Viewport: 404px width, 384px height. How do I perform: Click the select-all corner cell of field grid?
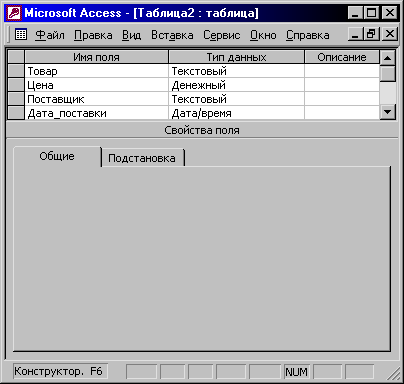click(16, 57)
